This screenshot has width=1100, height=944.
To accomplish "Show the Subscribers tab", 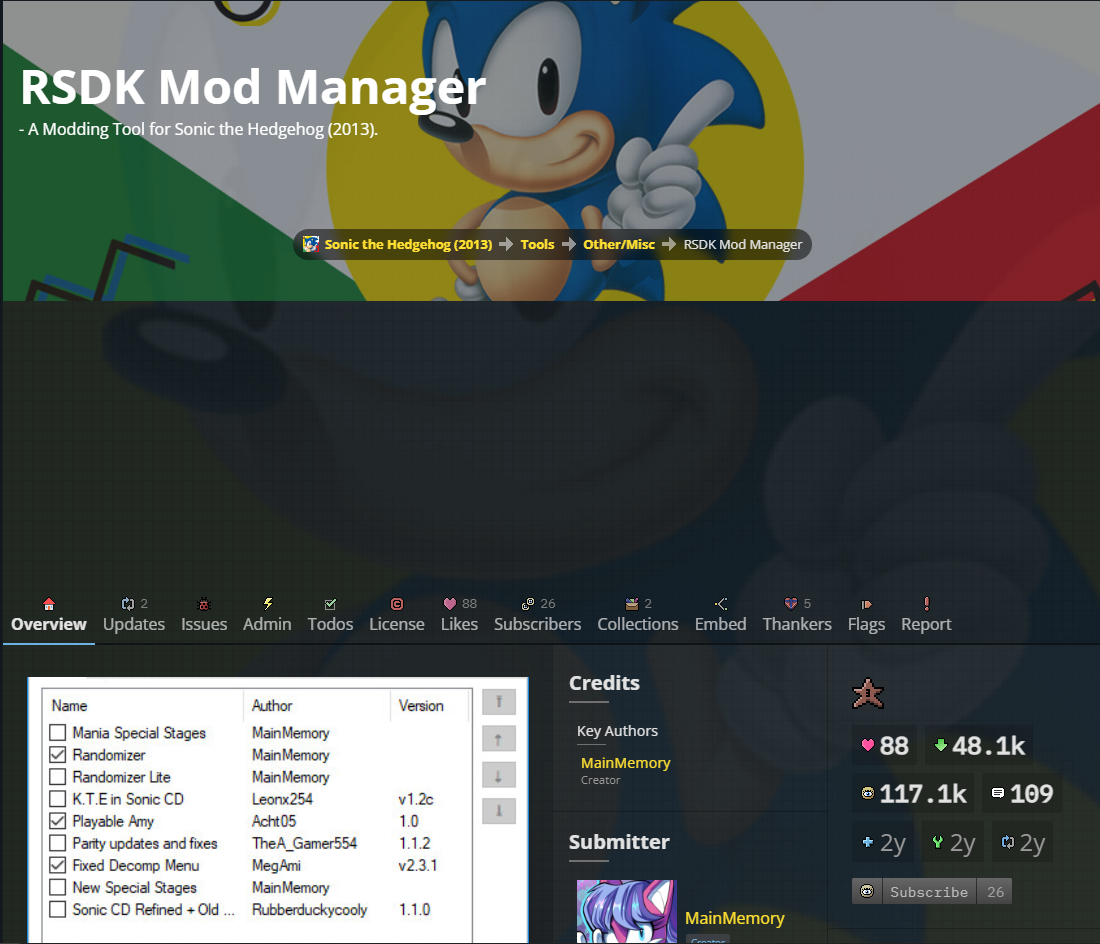I will (x=537, y=616).
